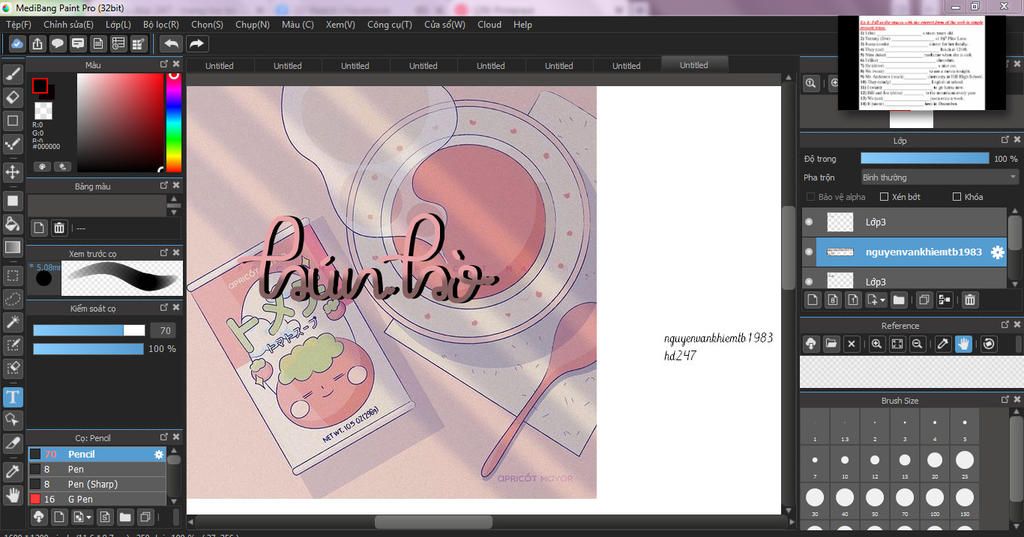Toggle the Bảo vệ alpha checkbox
Screen dimensions: 1024x537
coord(810,197)
